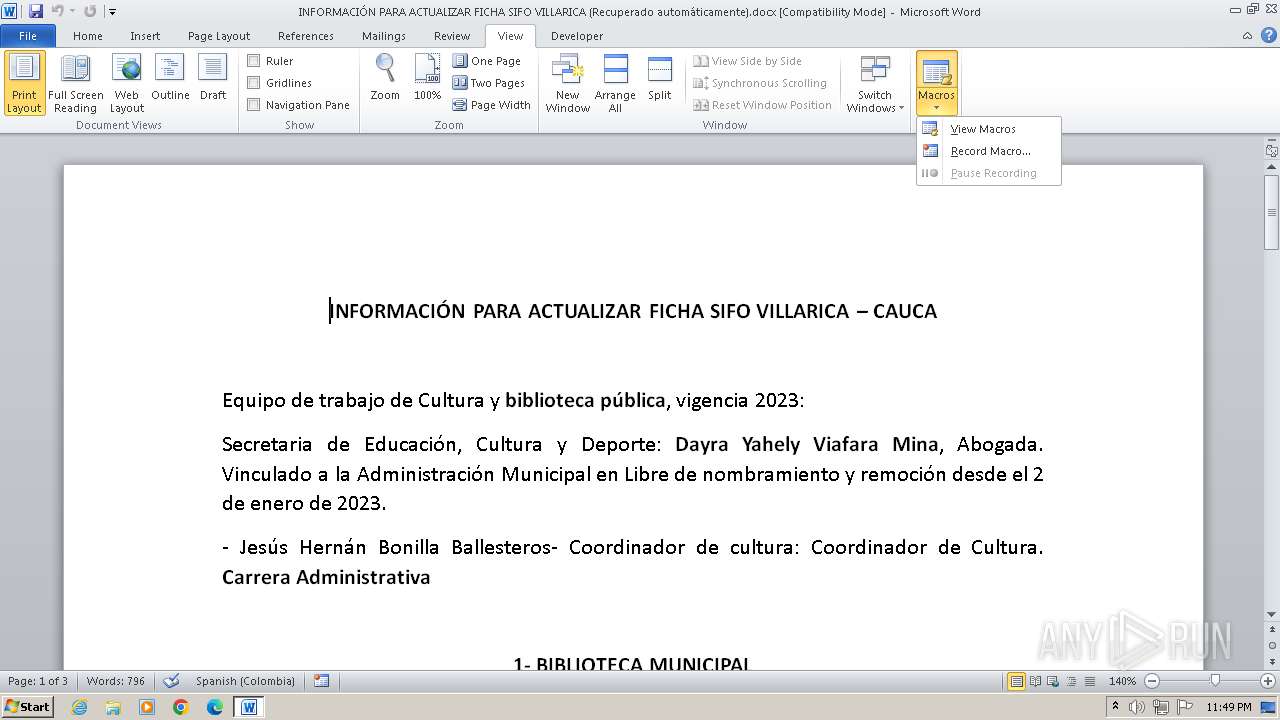Open Customize Quick Access Toolbar dropdown
The image size is (1280, 720).
tap(112, 12)
